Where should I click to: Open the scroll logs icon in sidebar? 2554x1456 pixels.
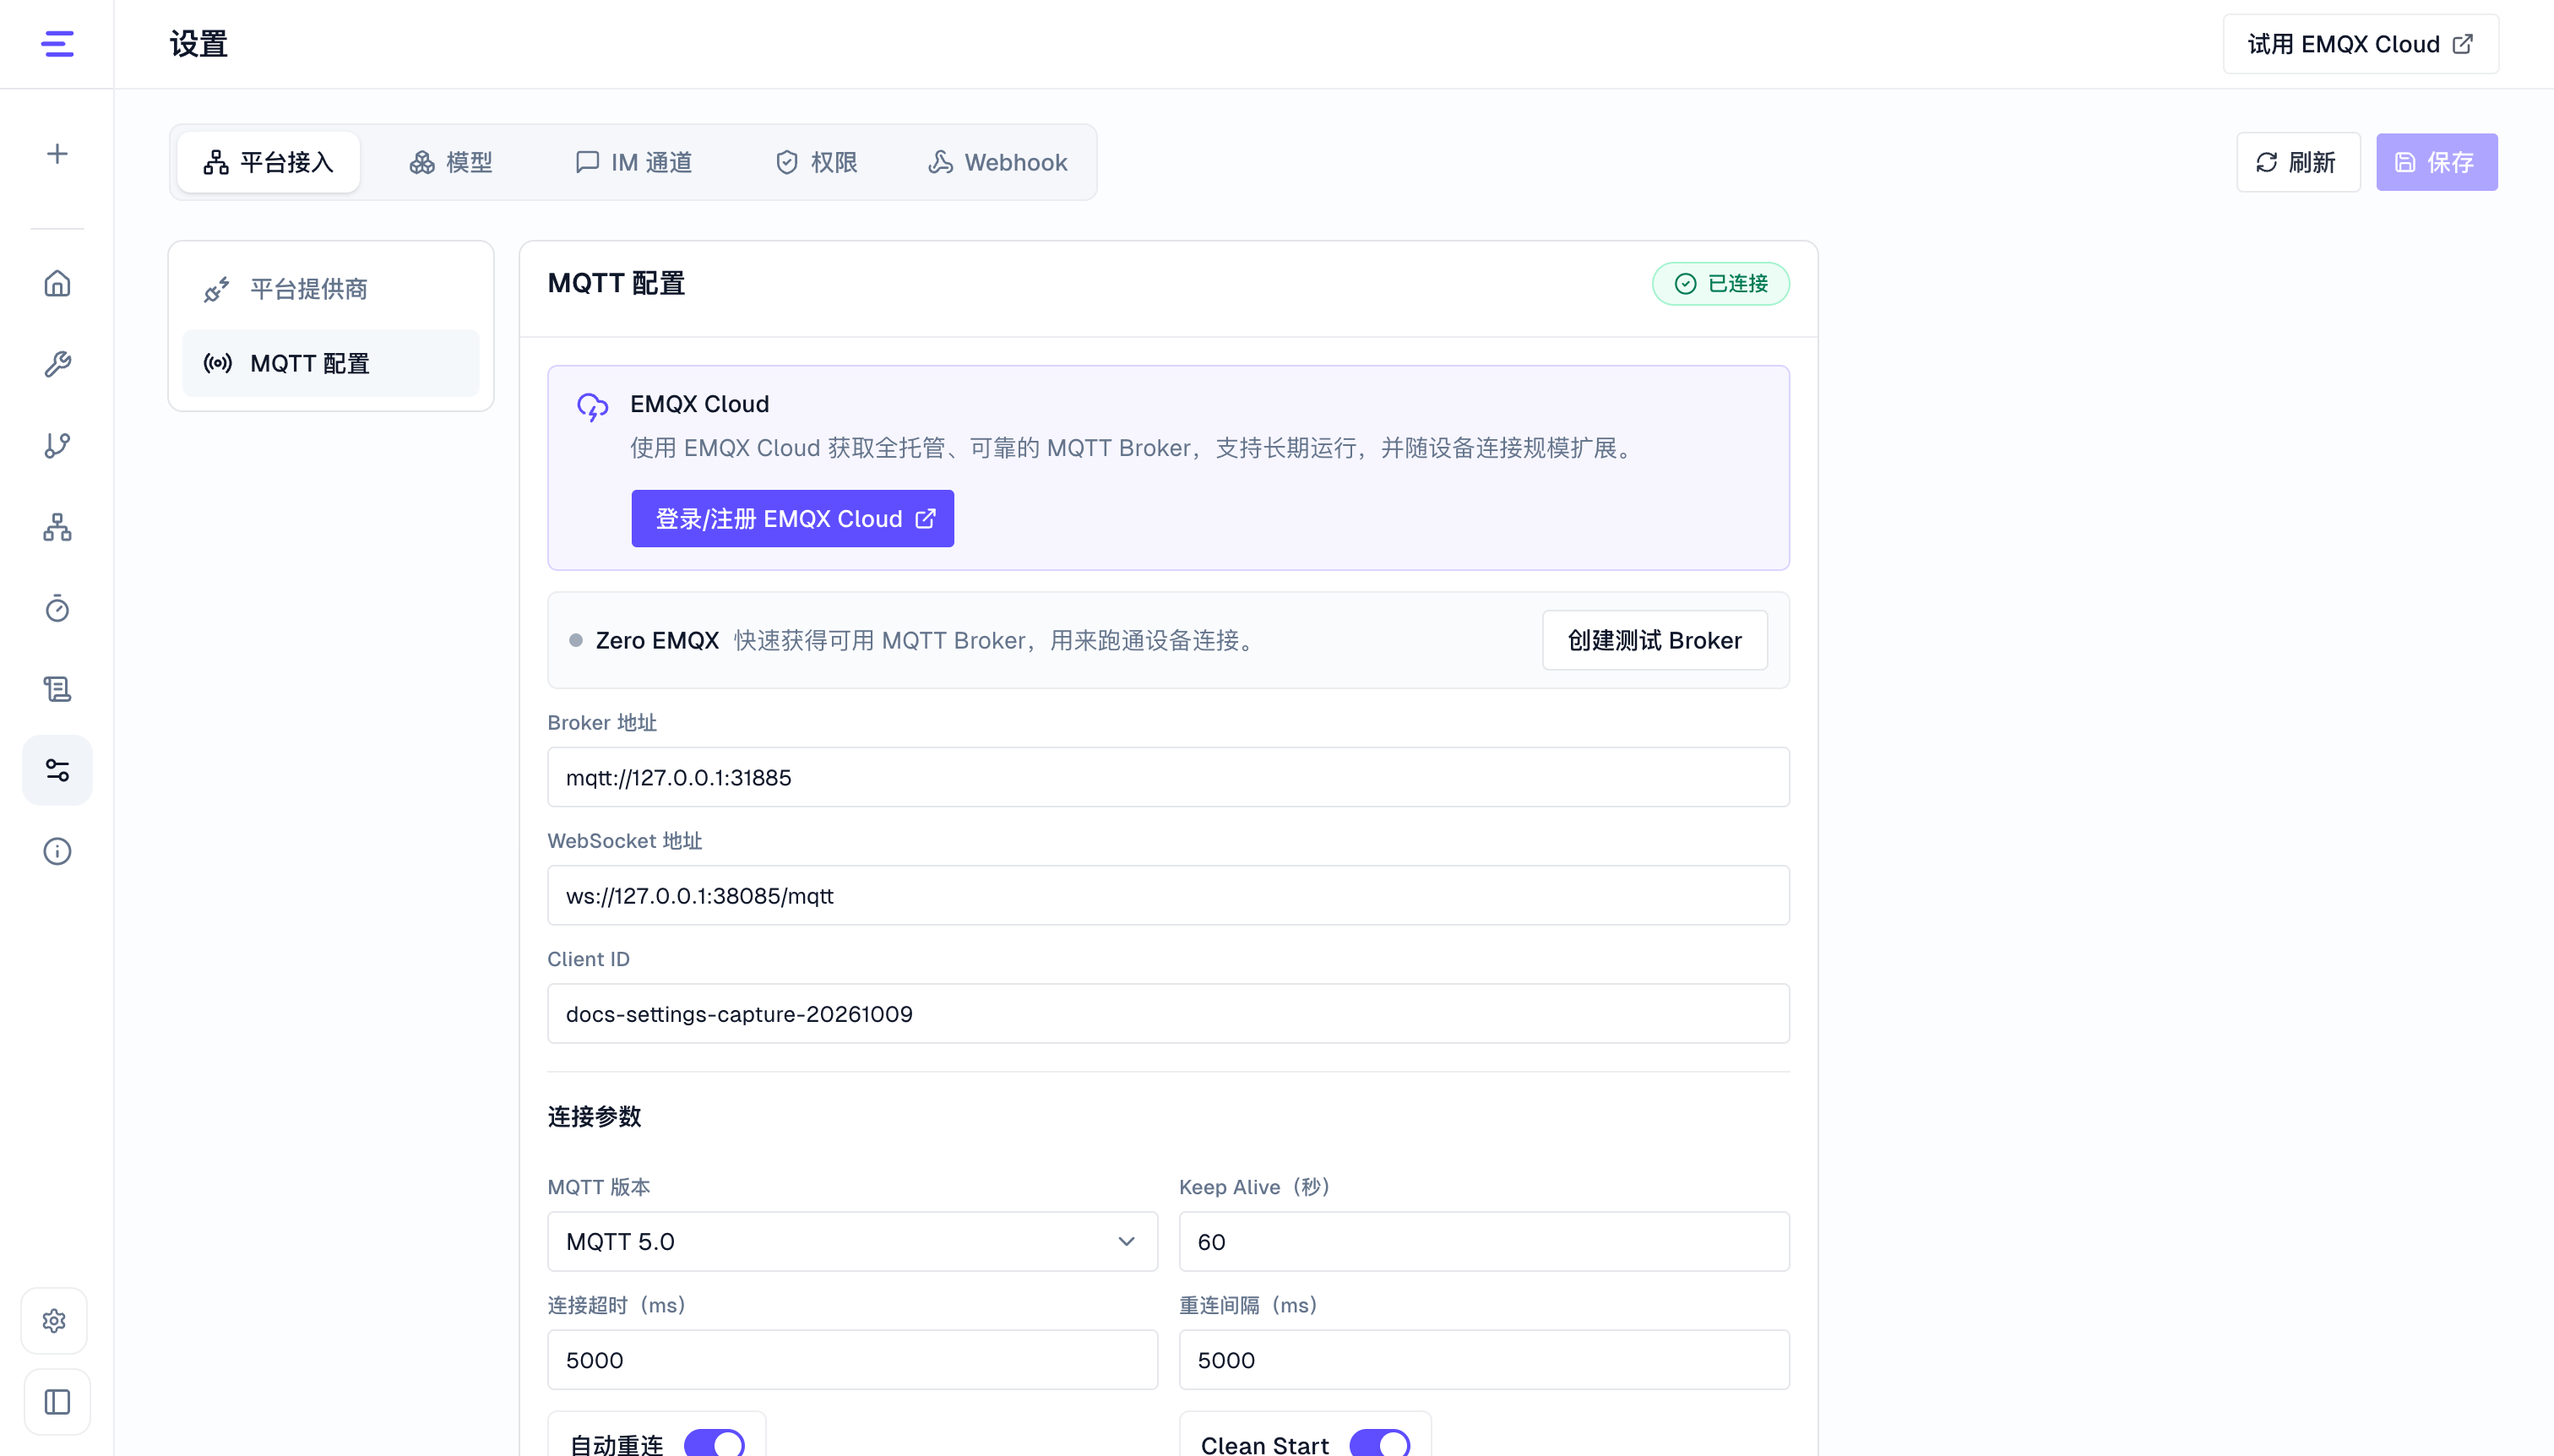57,689
